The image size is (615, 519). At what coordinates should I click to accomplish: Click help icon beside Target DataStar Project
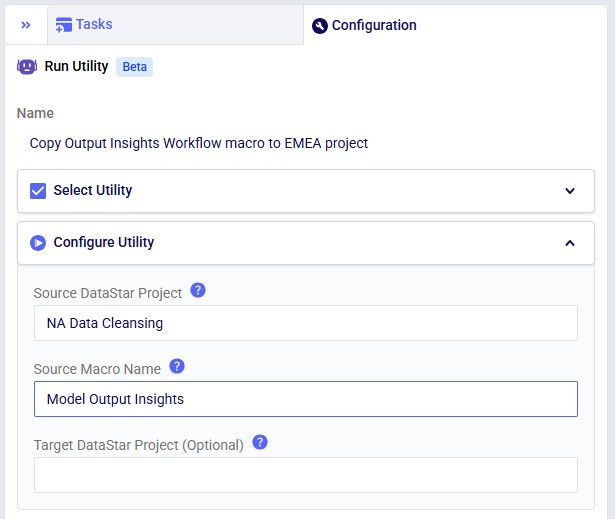tap(260, 442)
